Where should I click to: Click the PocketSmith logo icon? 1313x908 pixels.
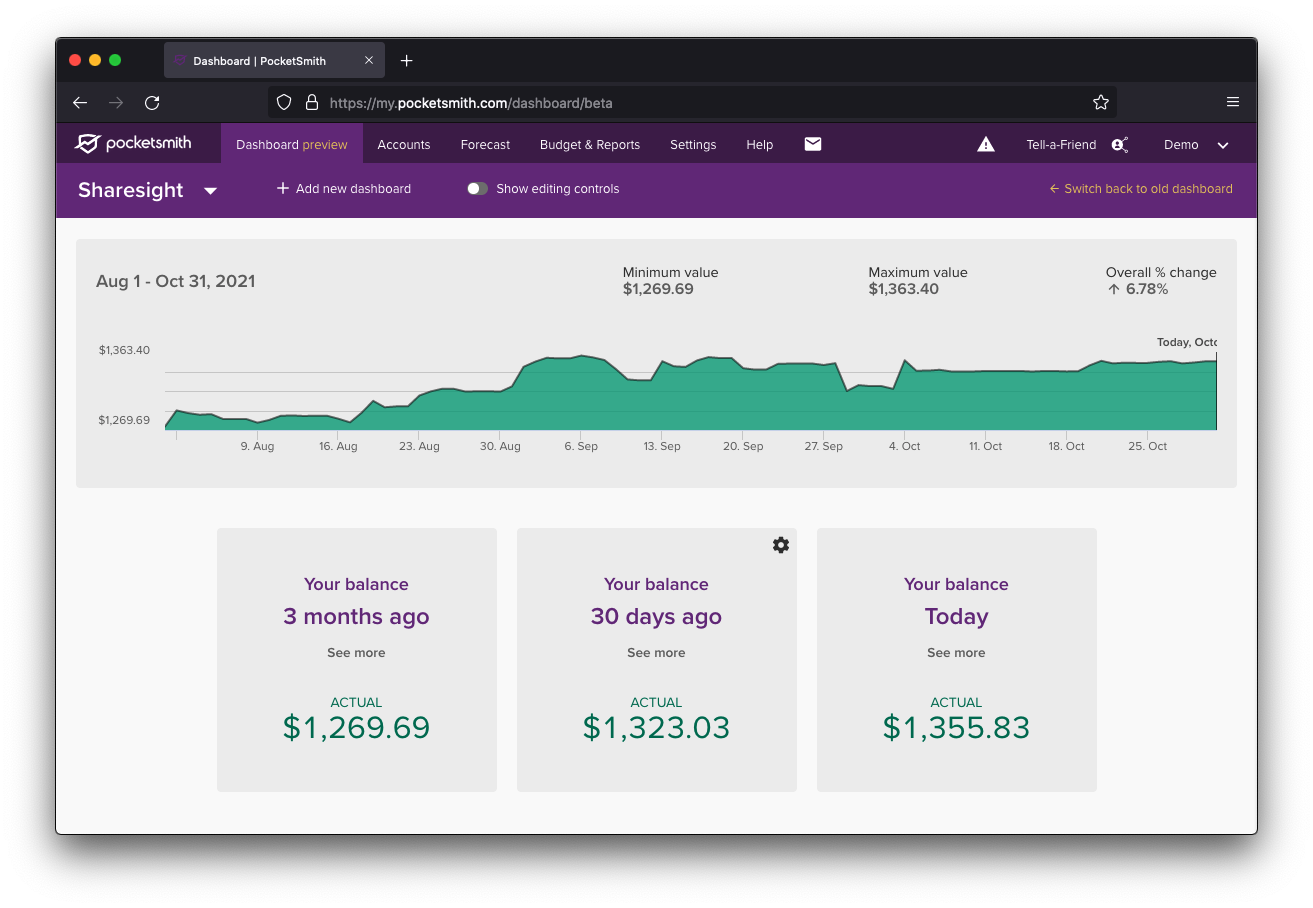[88, 143]
